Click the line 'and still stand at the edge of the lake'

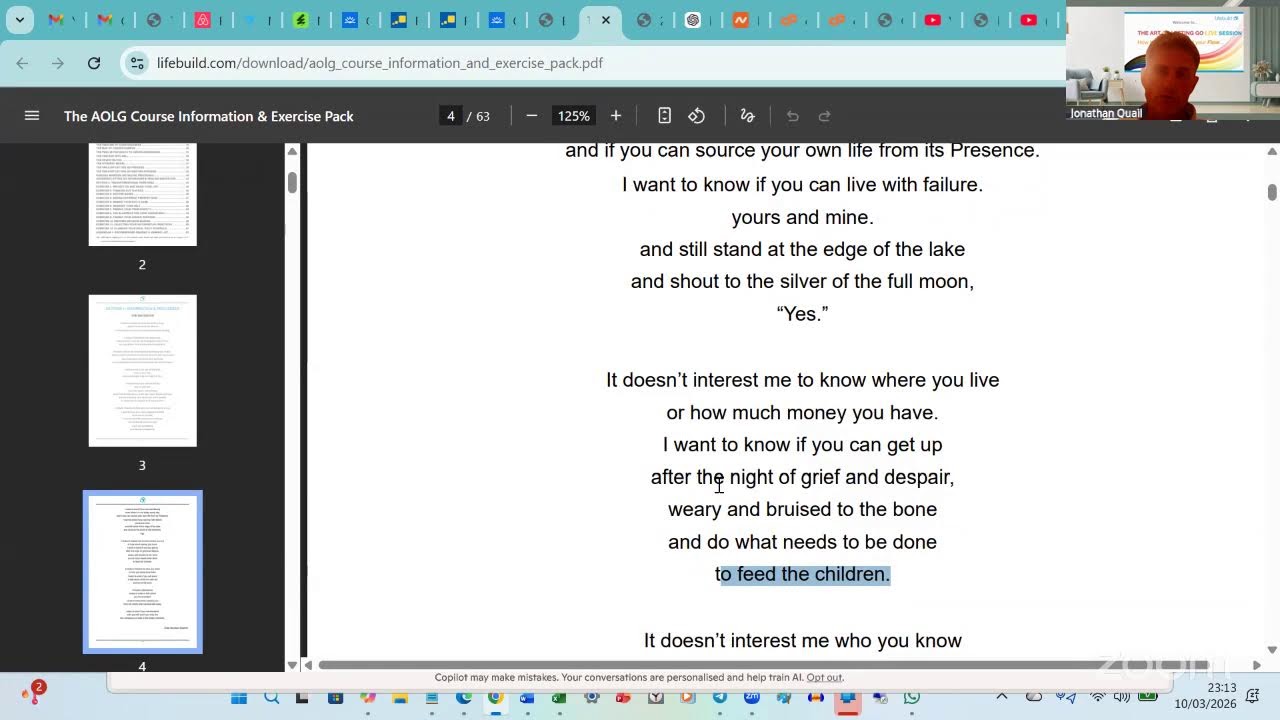pos(803,249)
